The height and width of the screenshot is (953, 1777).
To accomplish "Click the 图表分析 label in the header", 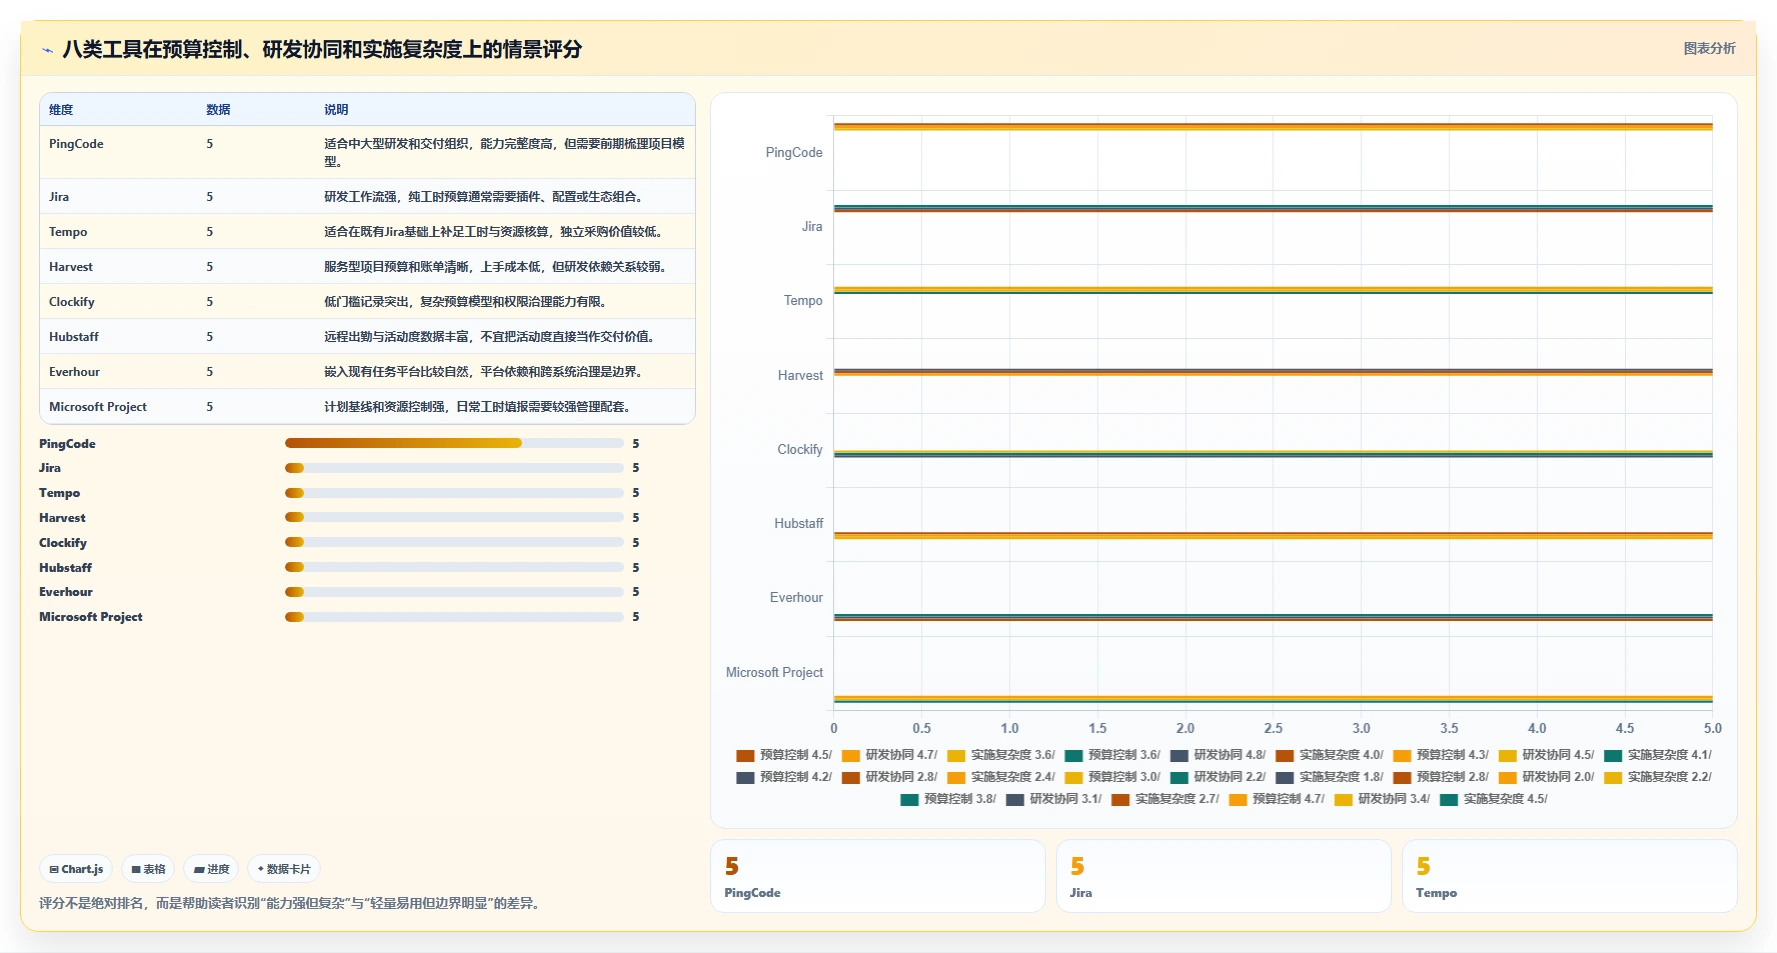I will 1709,48.
